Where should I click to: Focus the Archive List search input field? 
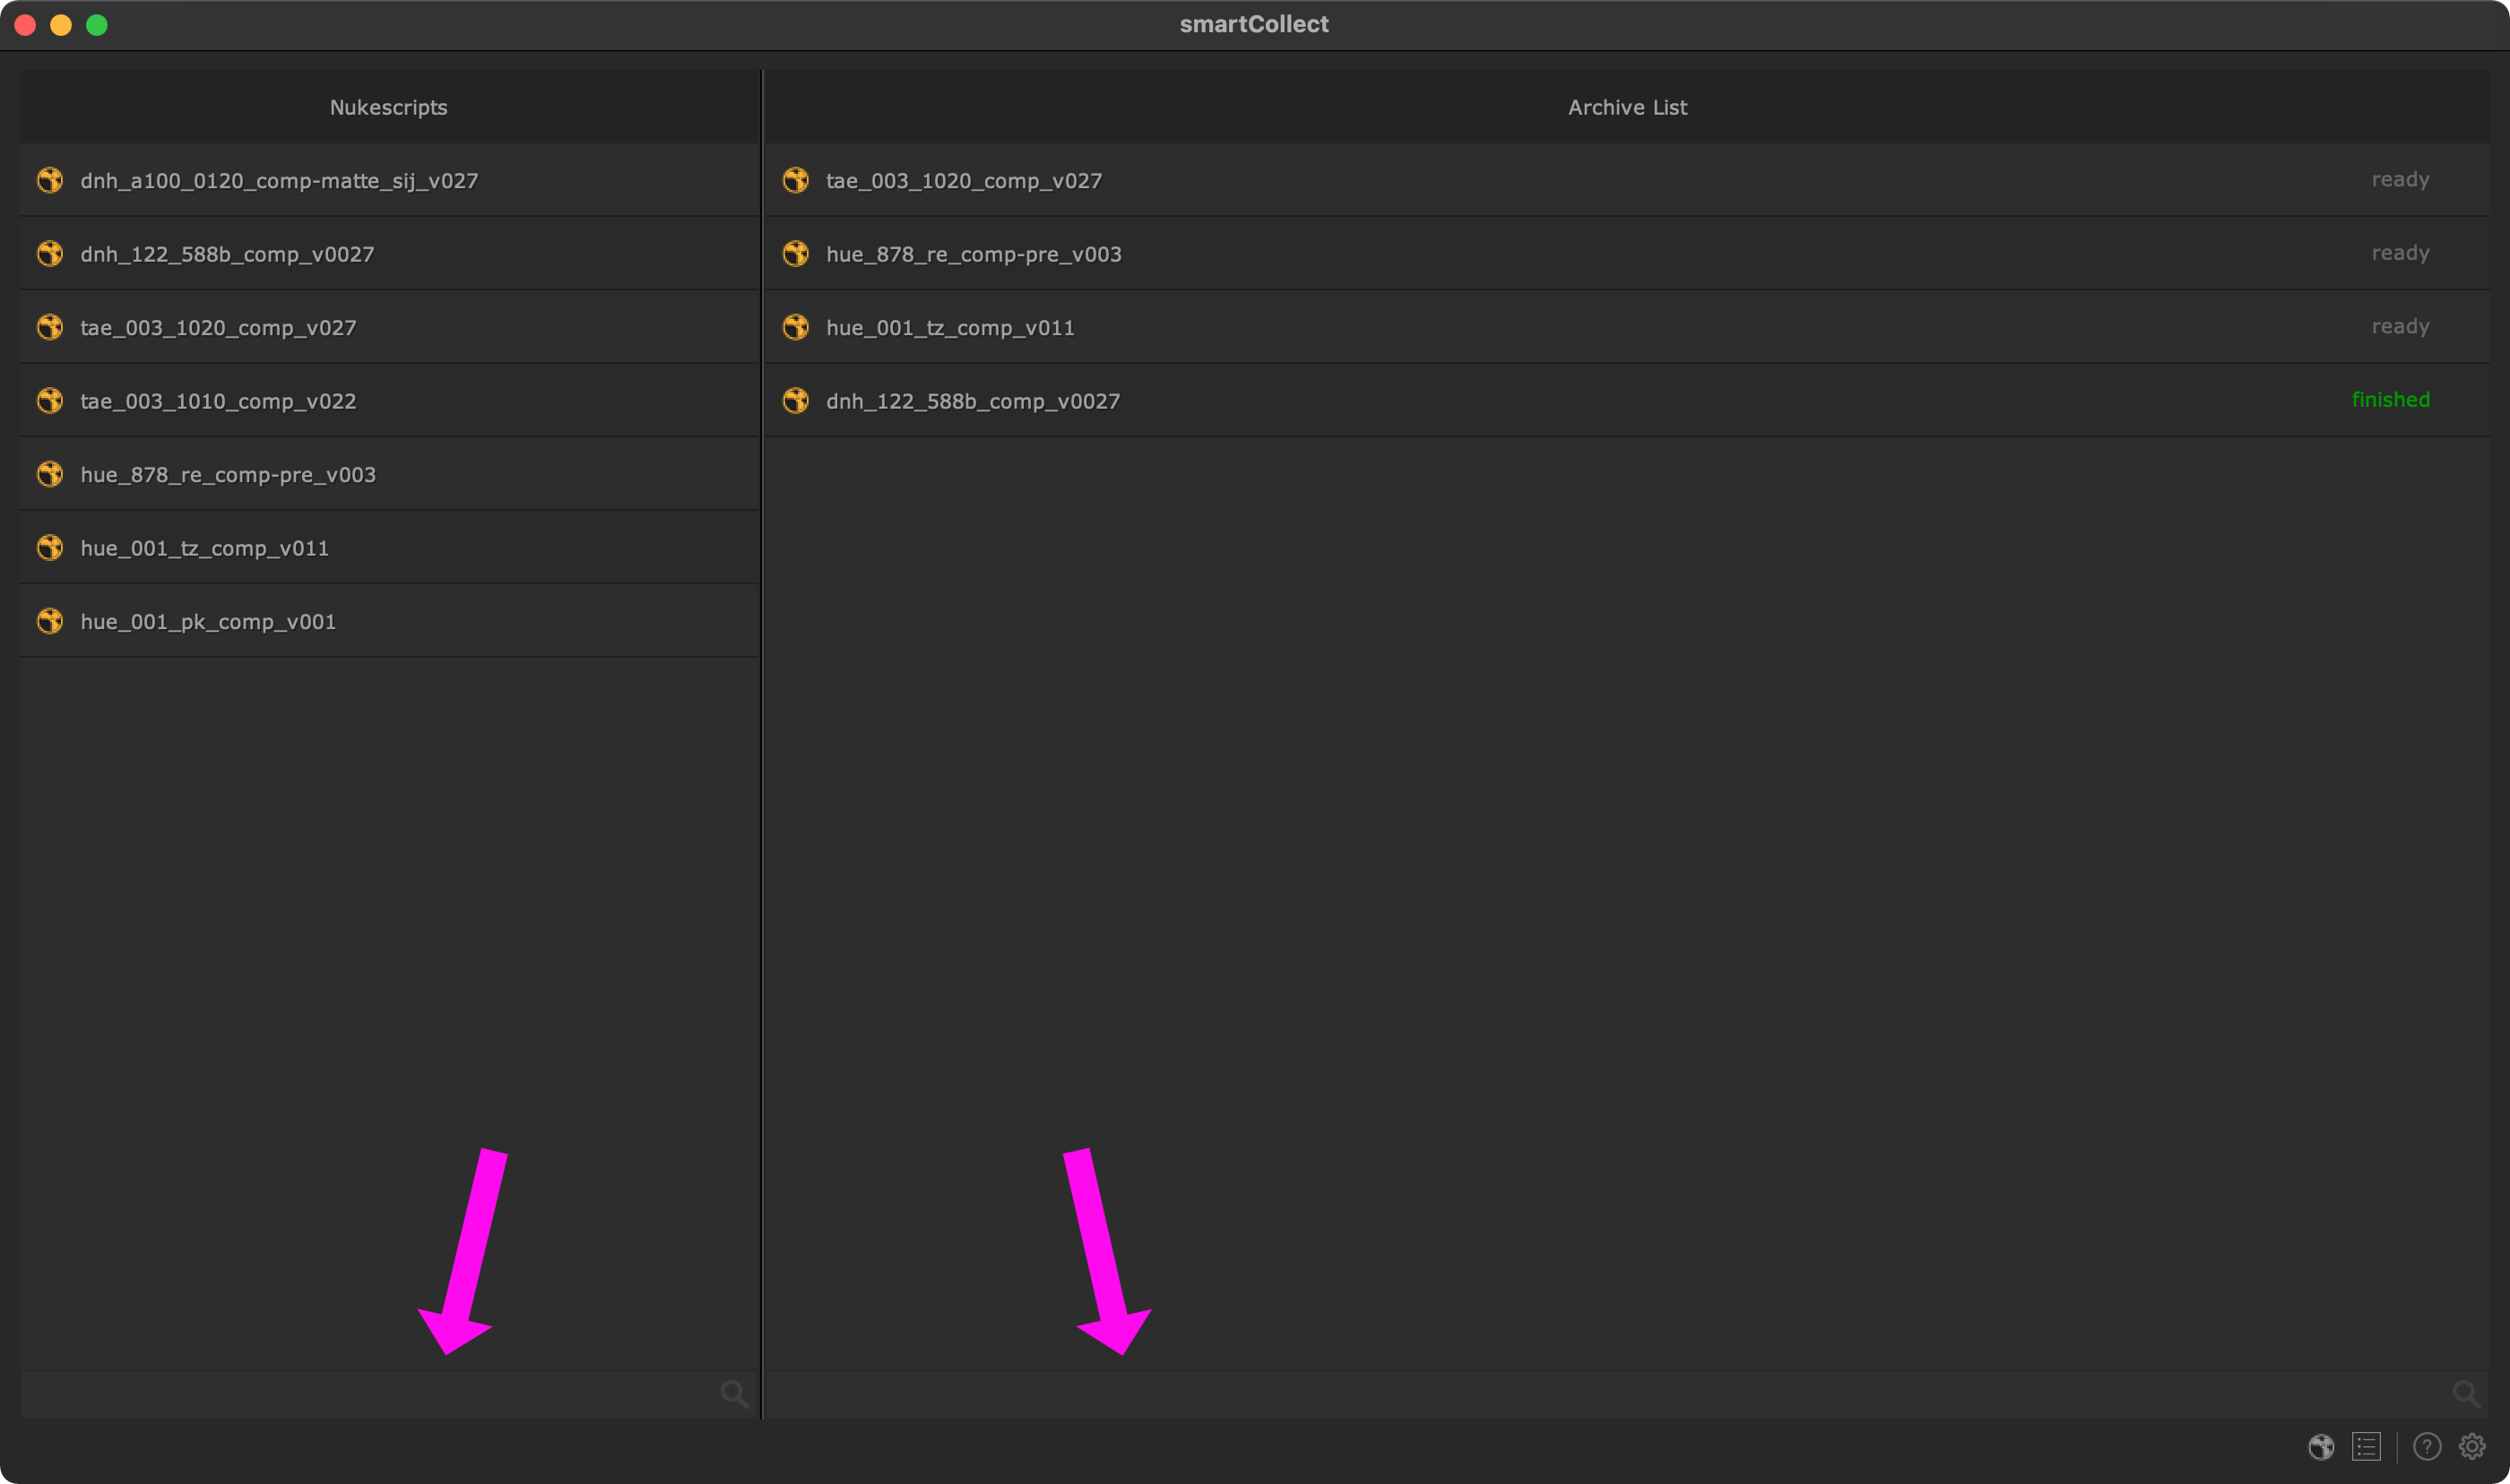pyautogui.click(x=1600, y=1394)
